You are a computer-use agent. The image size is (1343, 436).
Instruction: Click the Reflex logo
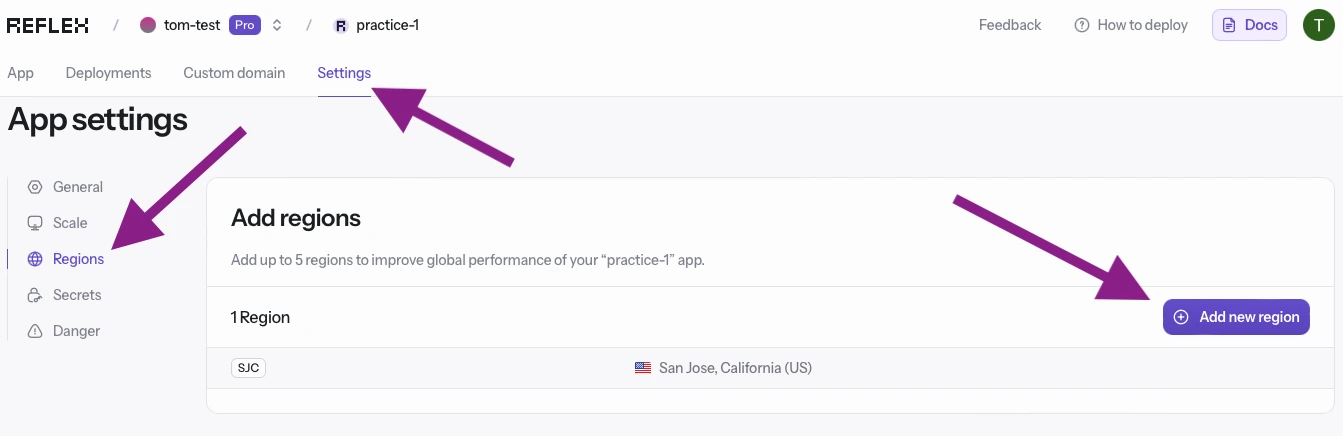click(48, 25)
